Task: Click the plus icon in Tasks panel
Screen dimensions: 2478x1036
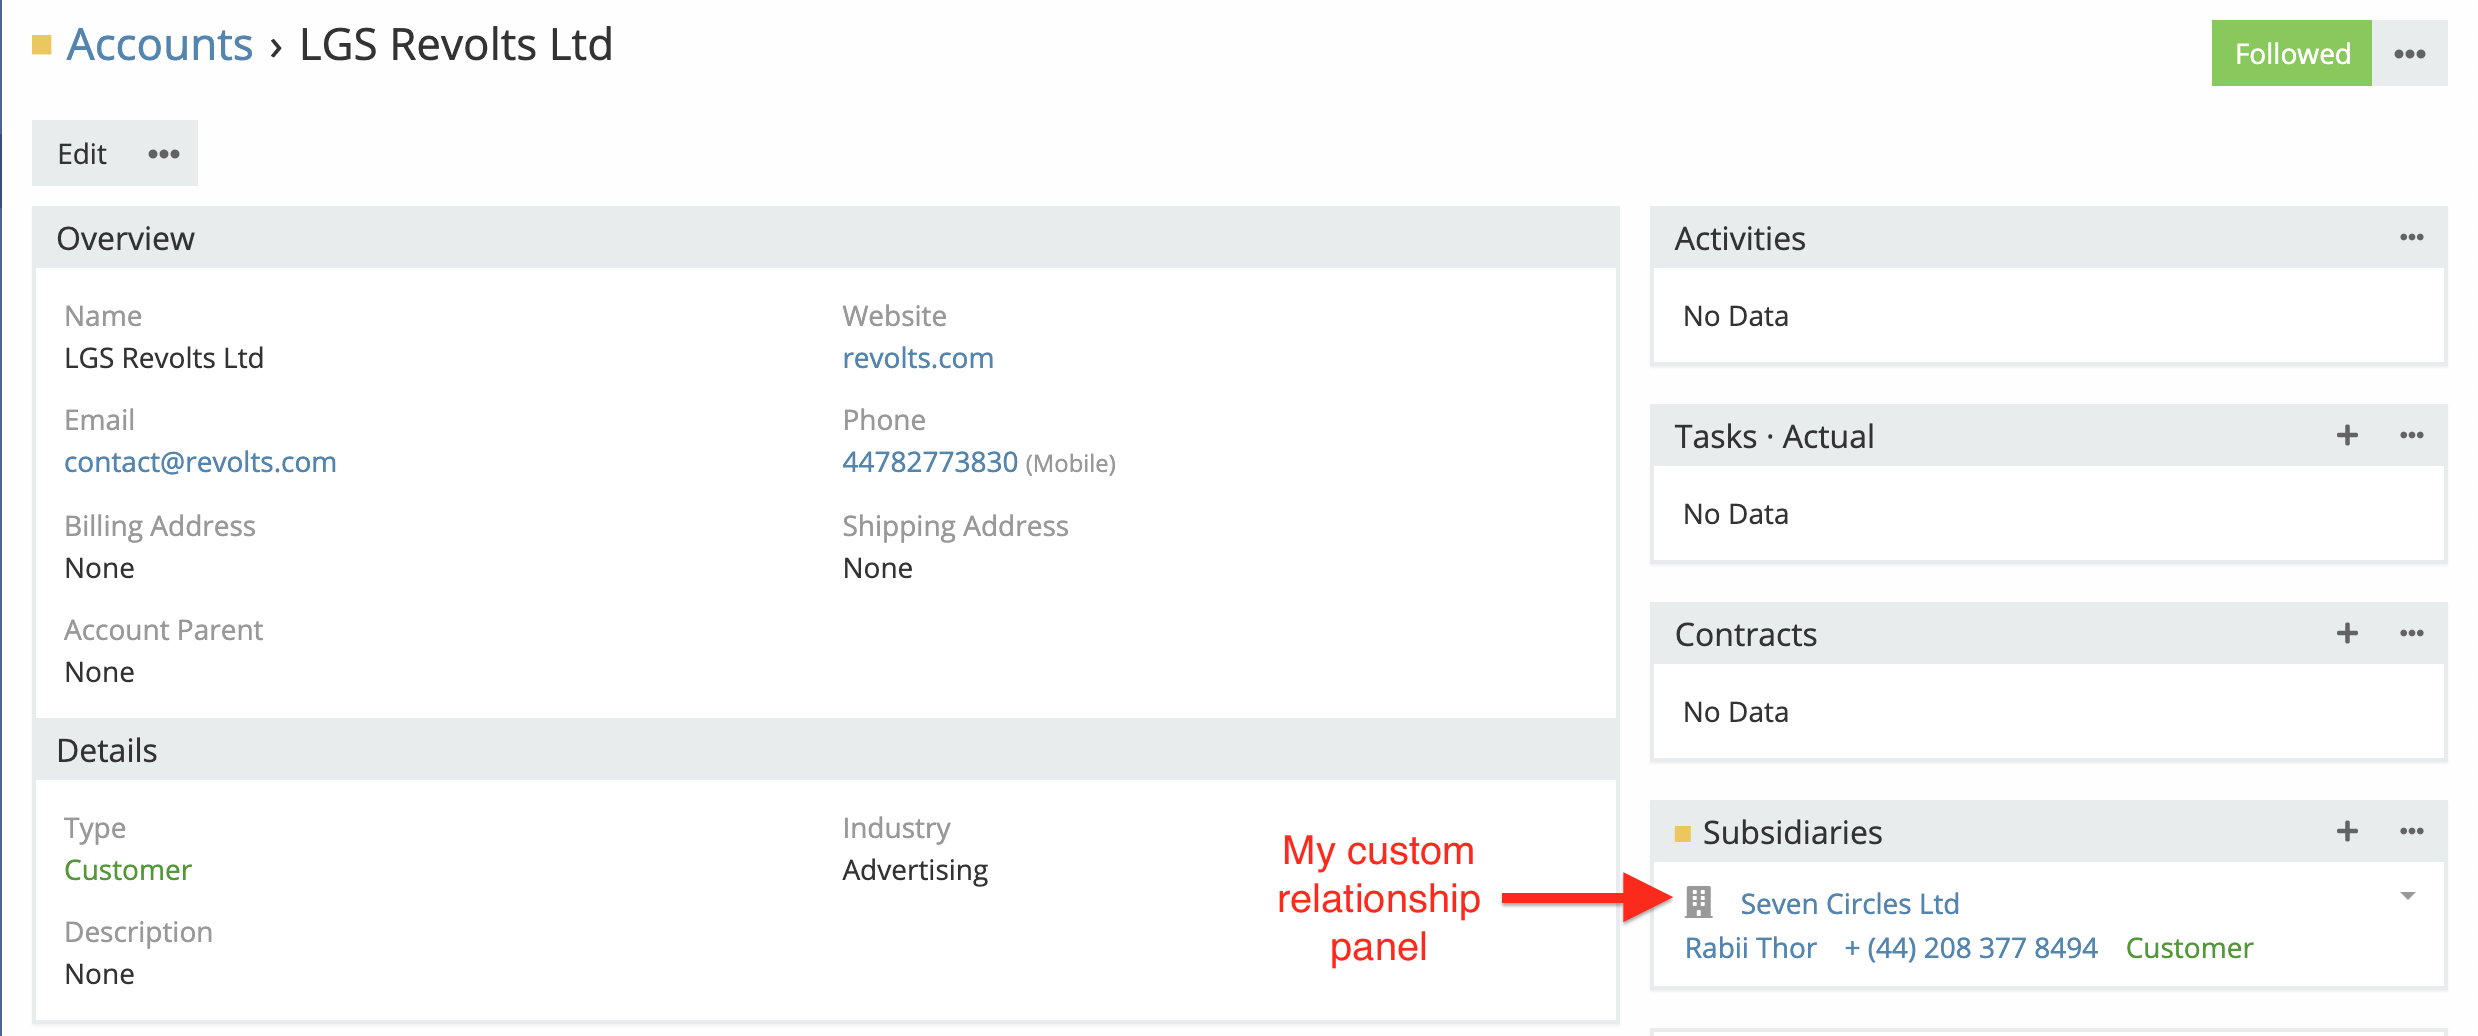Action: [x=2347, y=435]
